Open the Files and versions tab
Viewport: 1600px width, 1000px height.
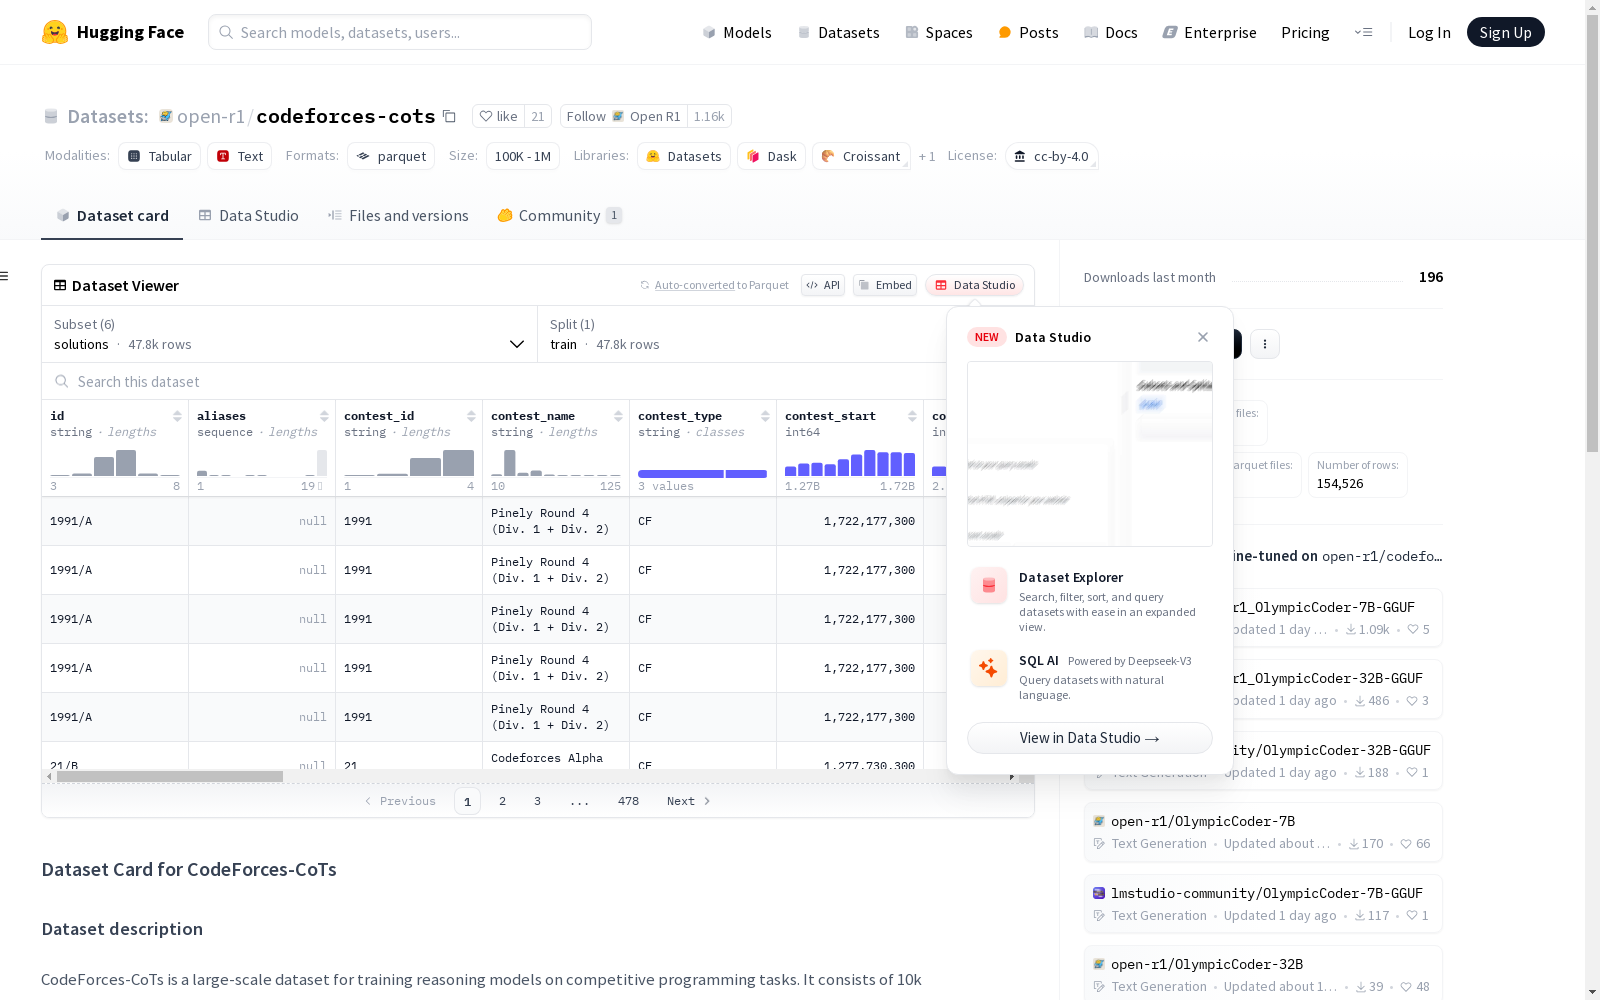[x=398, y=215]
